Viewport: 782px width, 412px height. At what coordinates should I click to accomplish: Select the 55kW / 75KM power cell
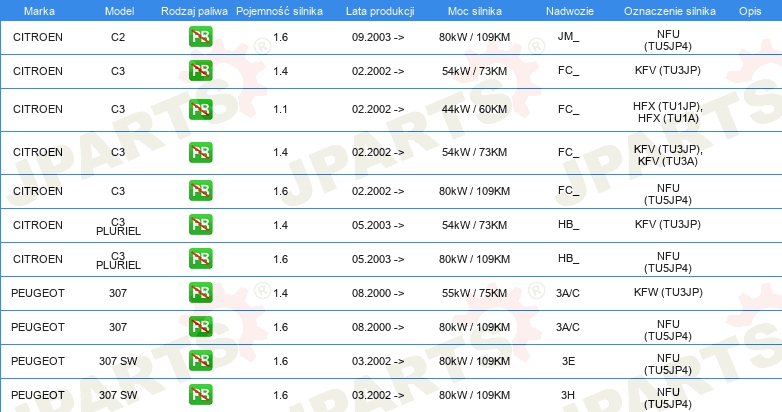pyautogui.click(x=474, y=293)
